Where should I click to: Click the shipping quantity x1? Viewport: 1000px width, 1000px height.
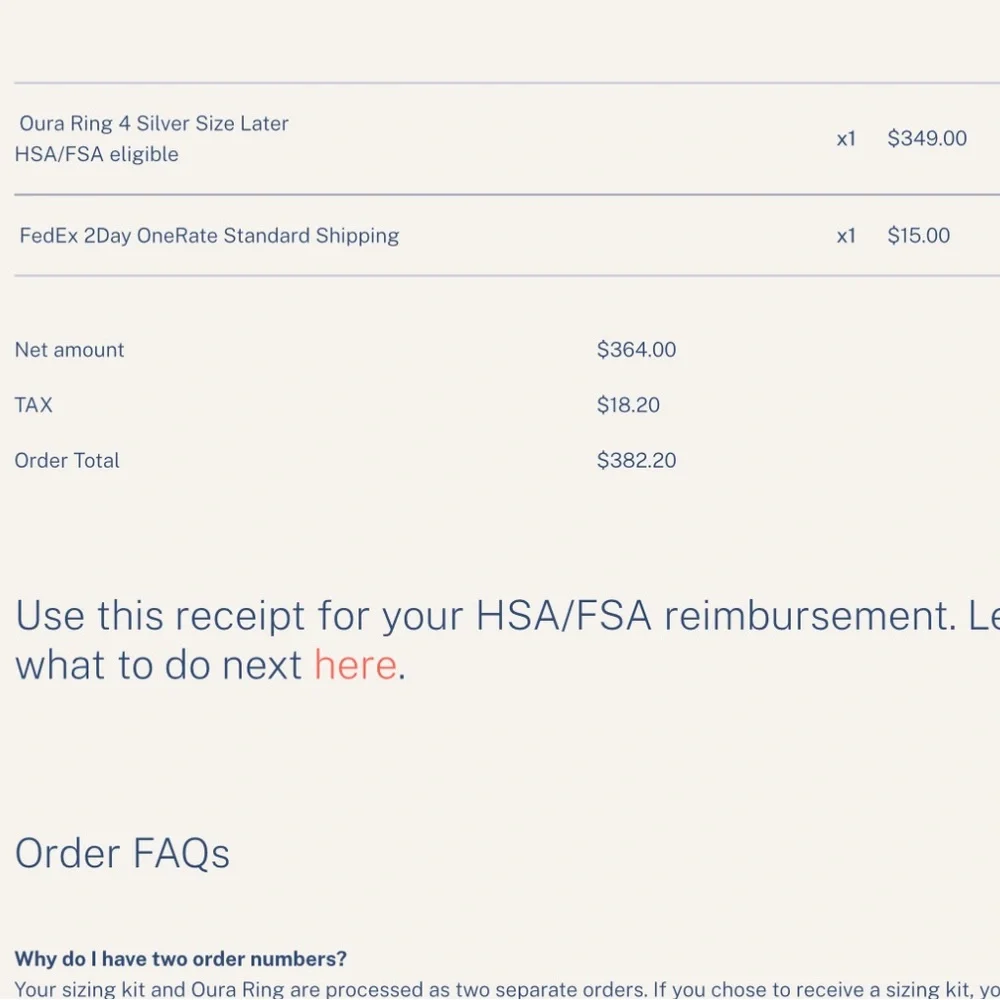[846, 236]
